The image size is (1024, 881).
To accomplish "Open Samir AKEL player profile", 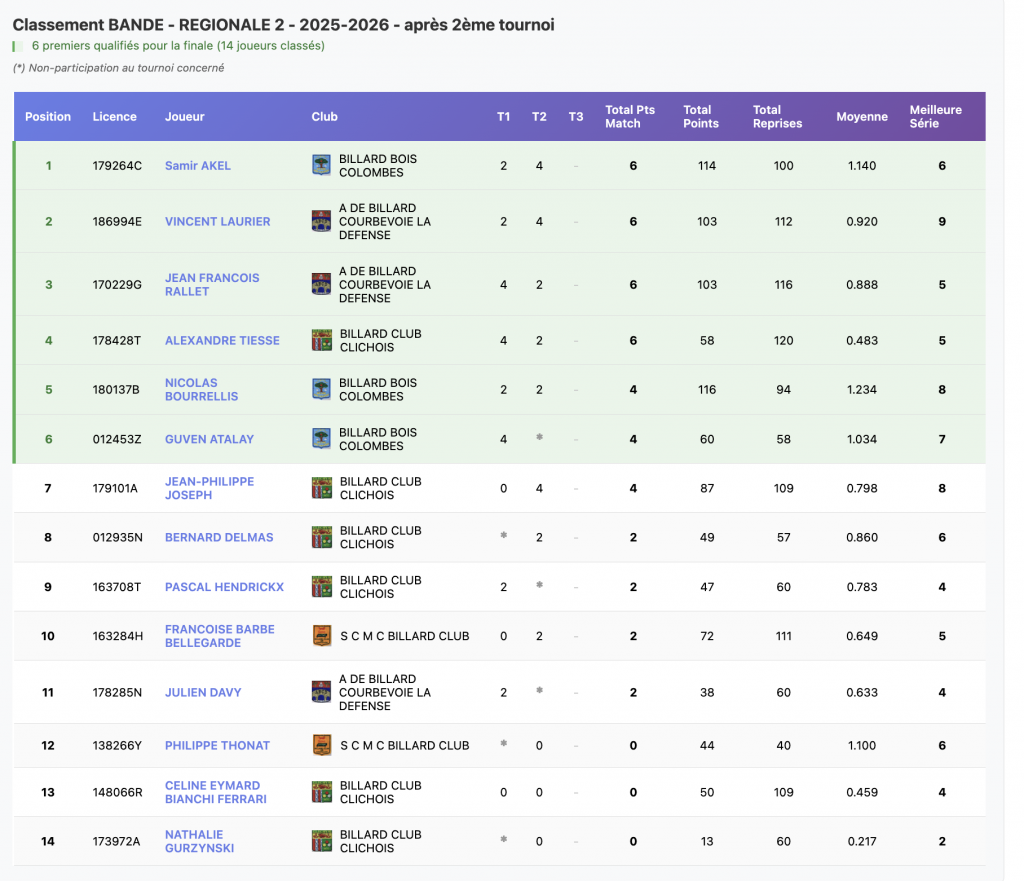I will 198,166.
